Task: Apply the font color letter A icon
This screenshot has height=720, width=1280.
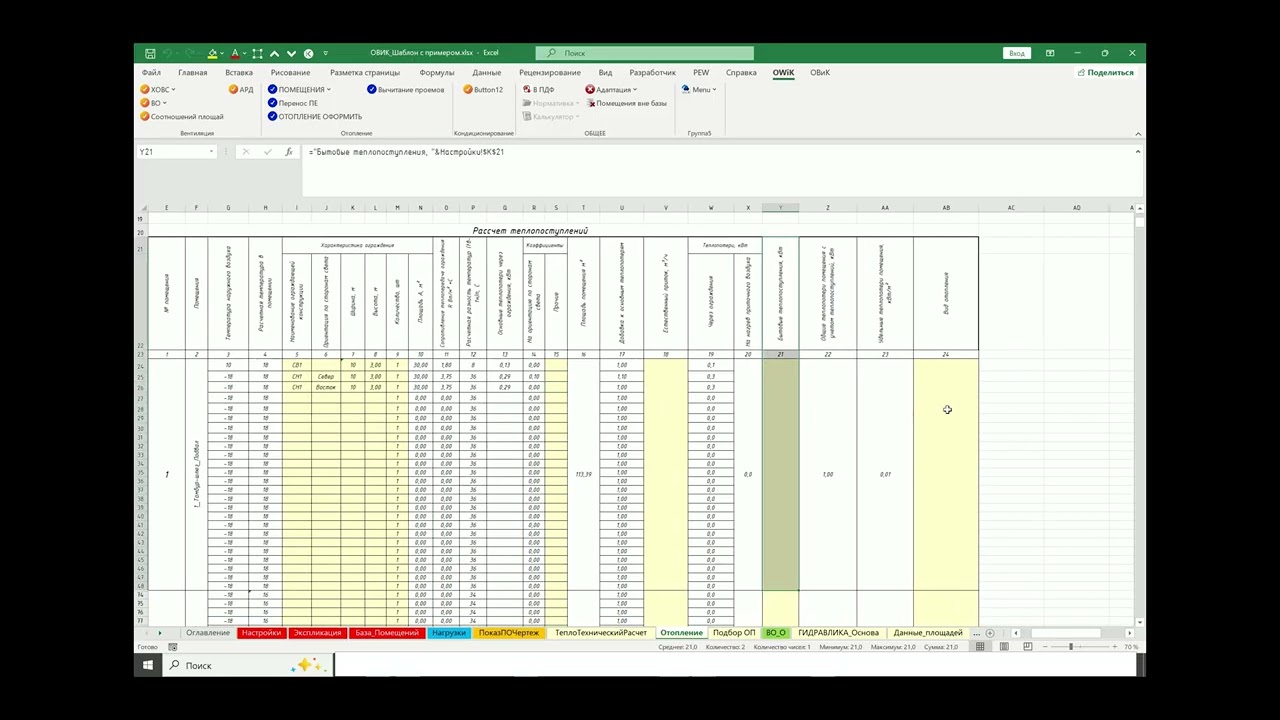Action: (x=235, y=53)
